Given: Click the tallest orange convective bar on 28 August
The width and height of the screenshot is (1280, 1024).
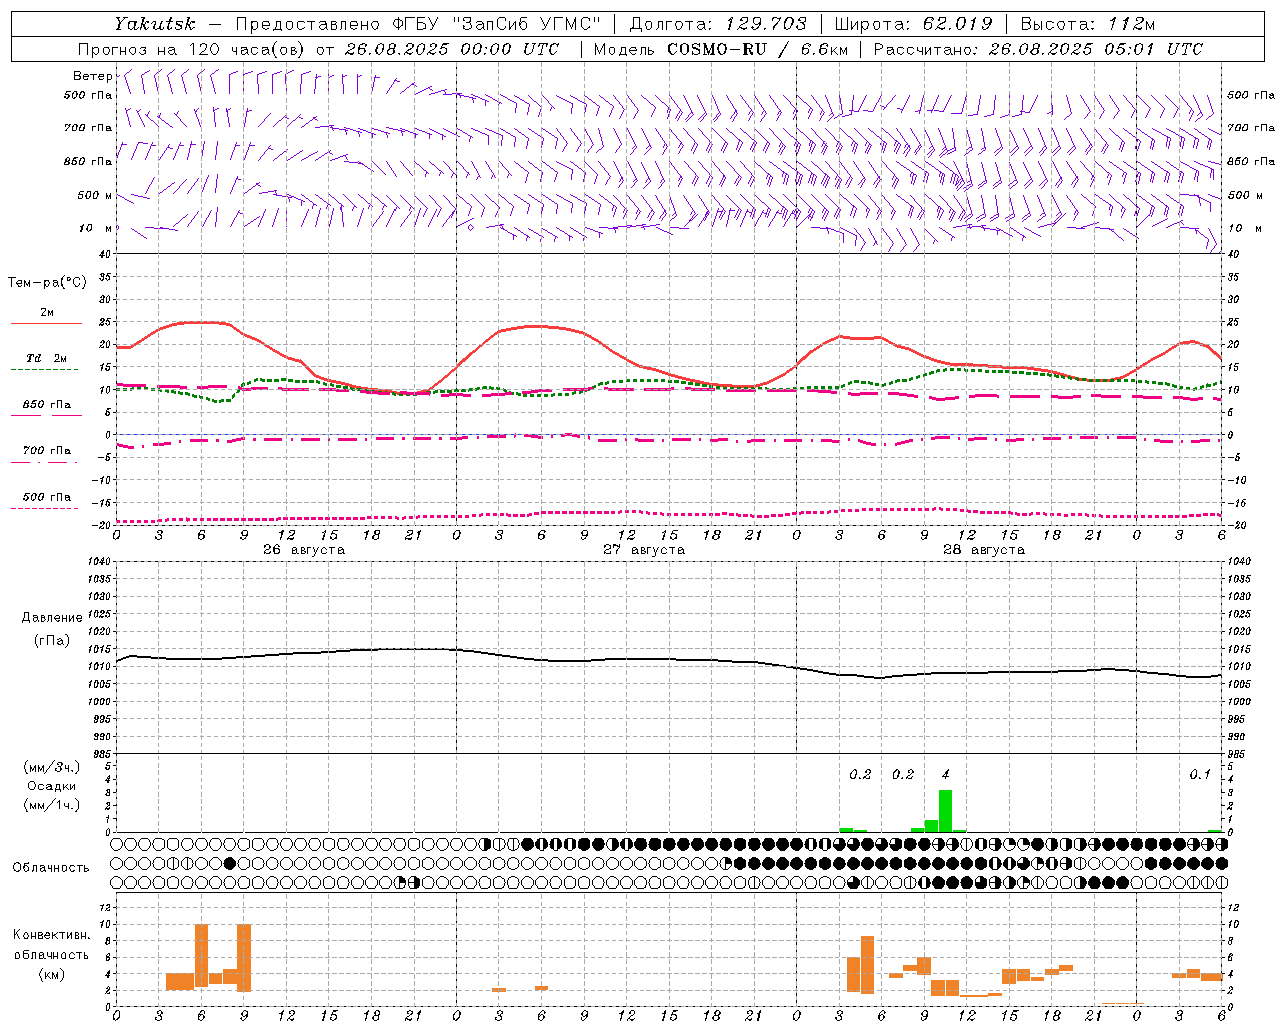Looking at the screenshot, I should coord(867,964).
